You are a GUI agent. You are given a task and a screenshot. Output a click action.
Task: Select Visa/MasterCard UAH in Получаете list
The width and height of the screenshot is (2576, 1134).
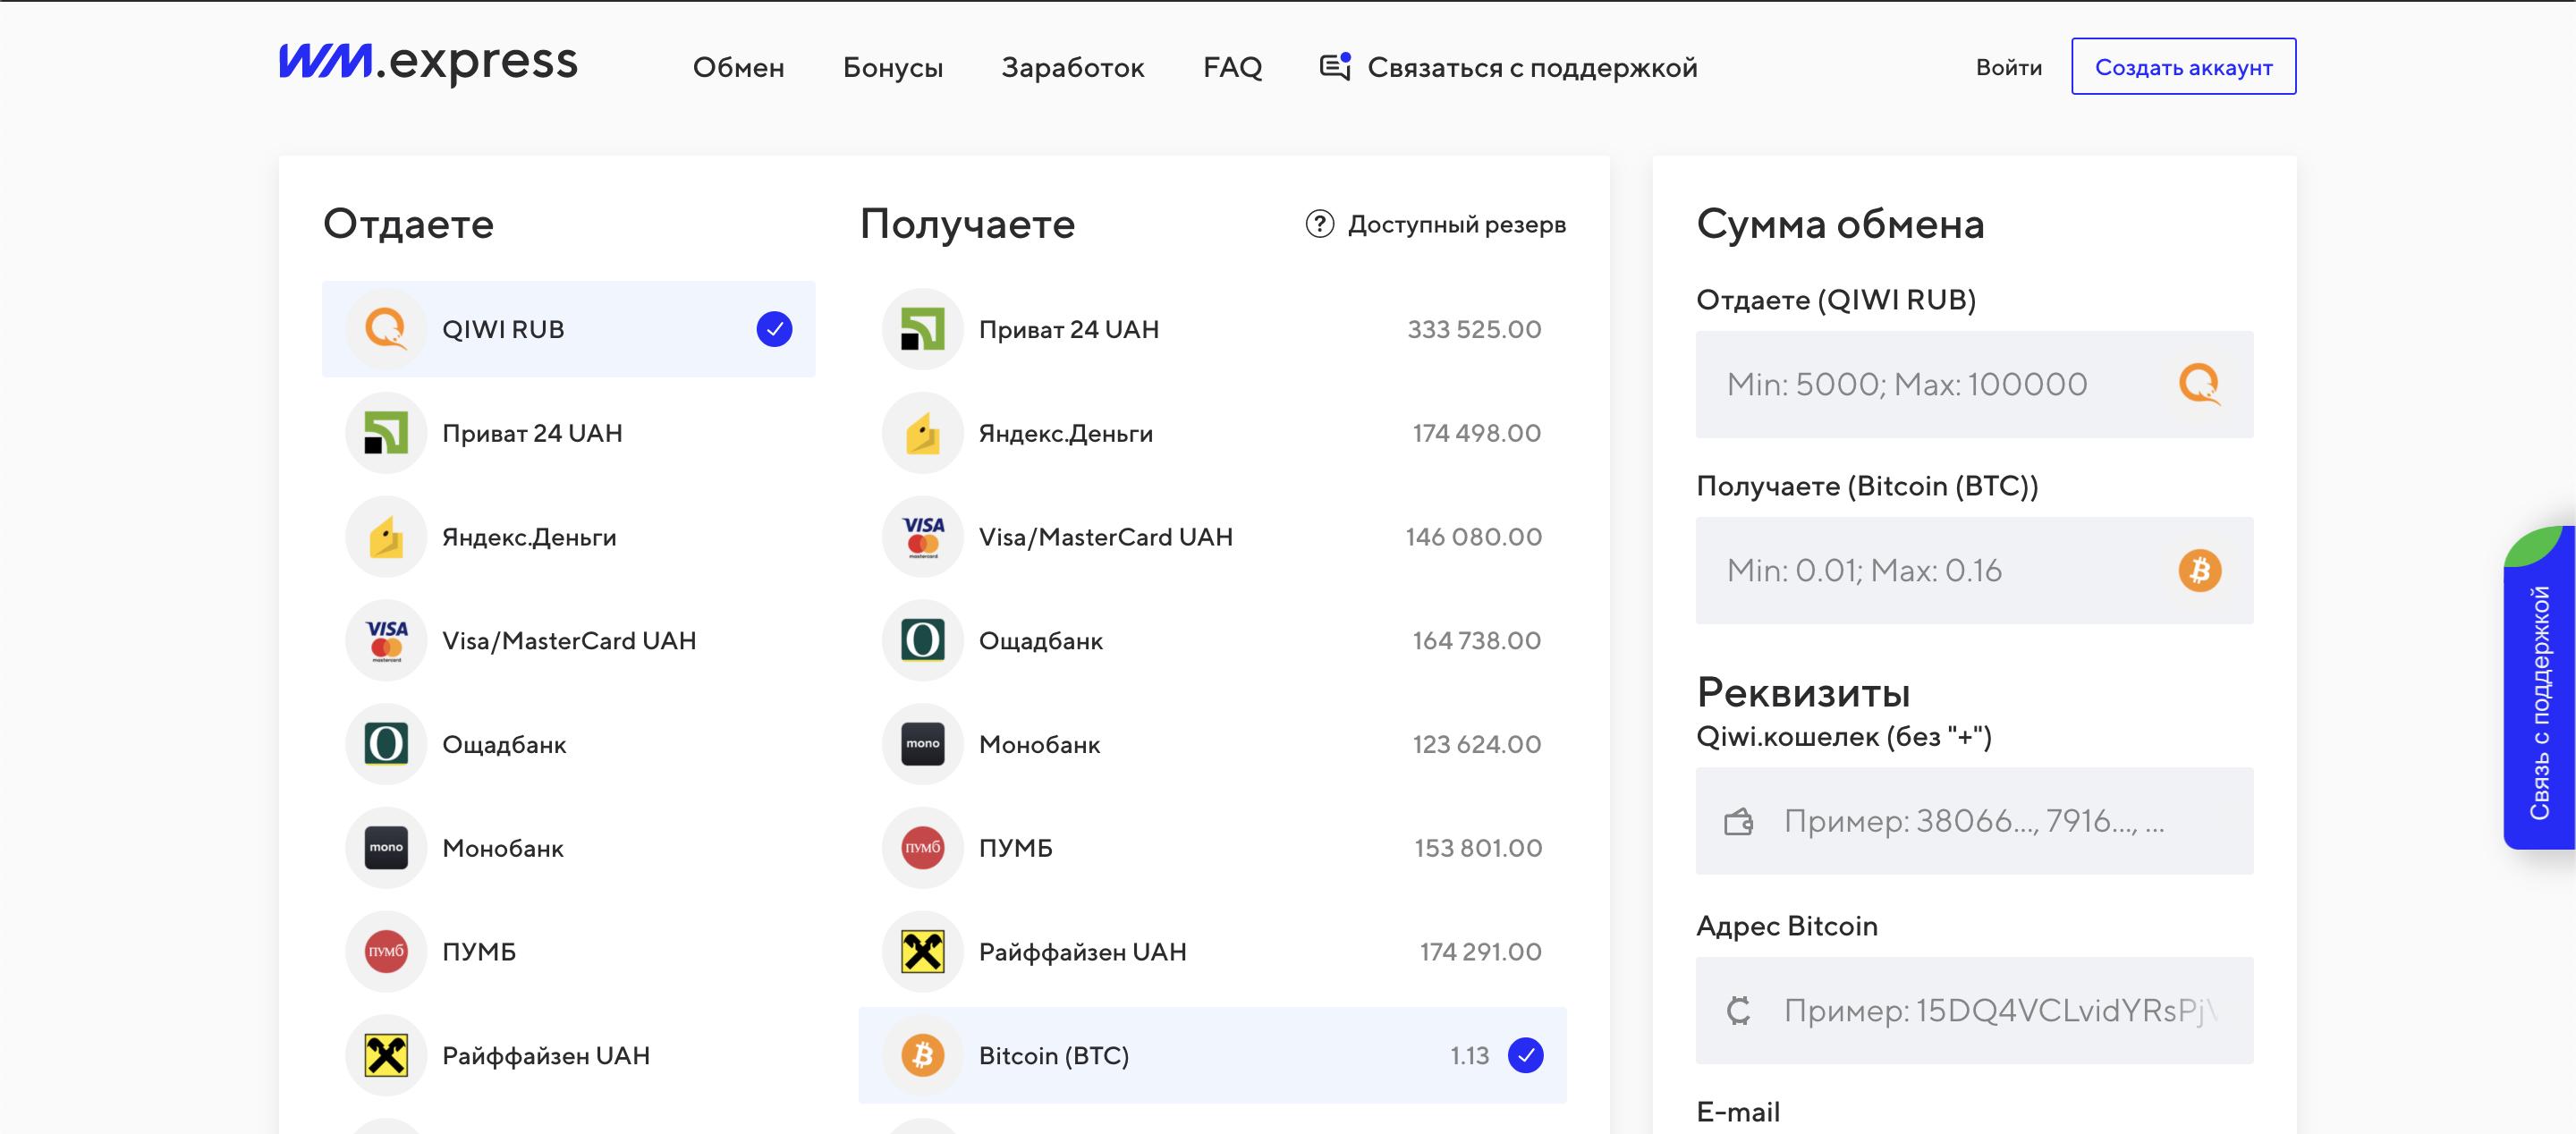1105,537
